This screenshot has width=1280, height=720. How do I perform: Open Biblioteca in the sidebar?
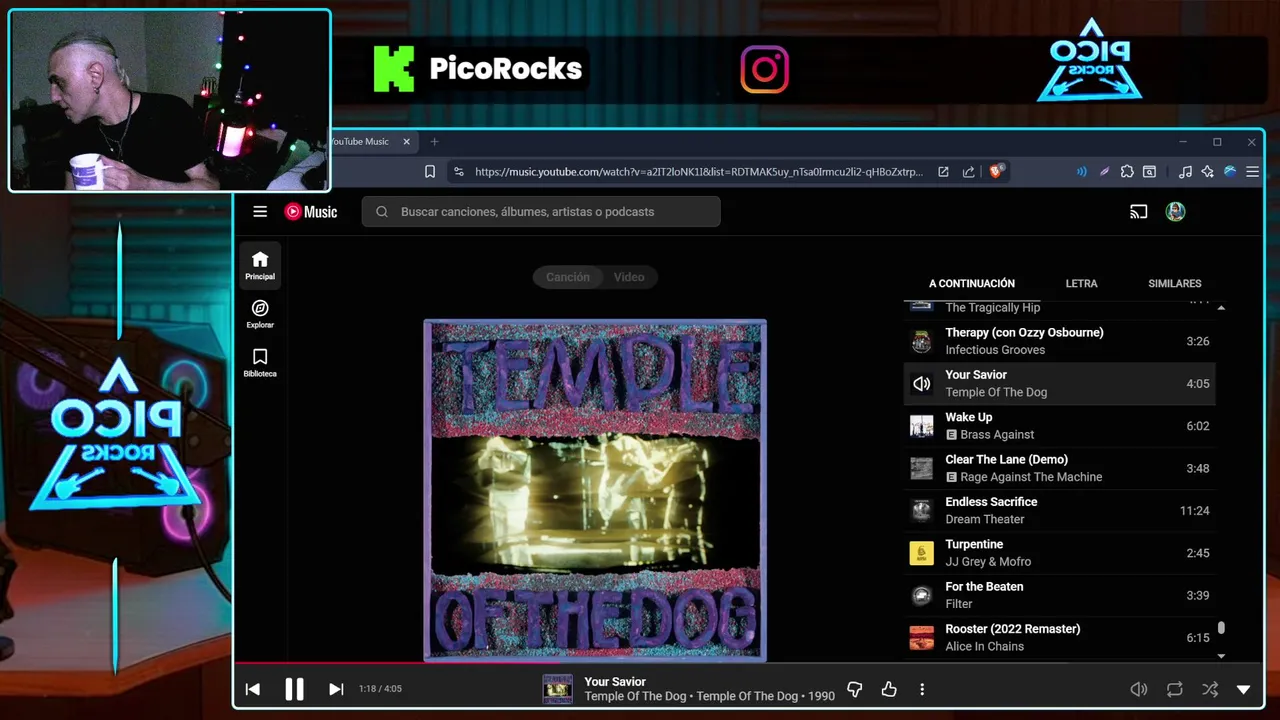coord(260,363)
